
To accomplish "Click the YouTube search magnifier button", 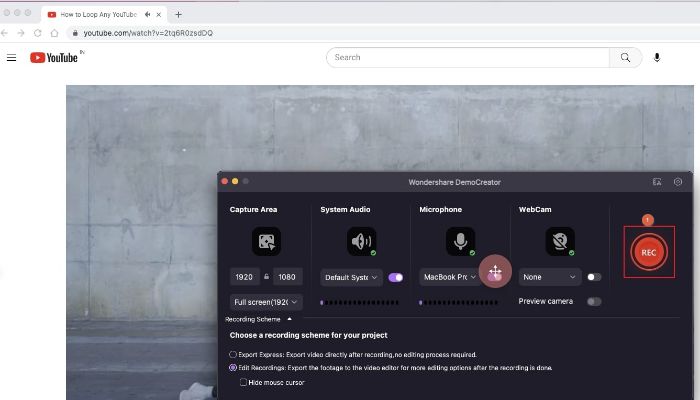I will tap(625, 58).
